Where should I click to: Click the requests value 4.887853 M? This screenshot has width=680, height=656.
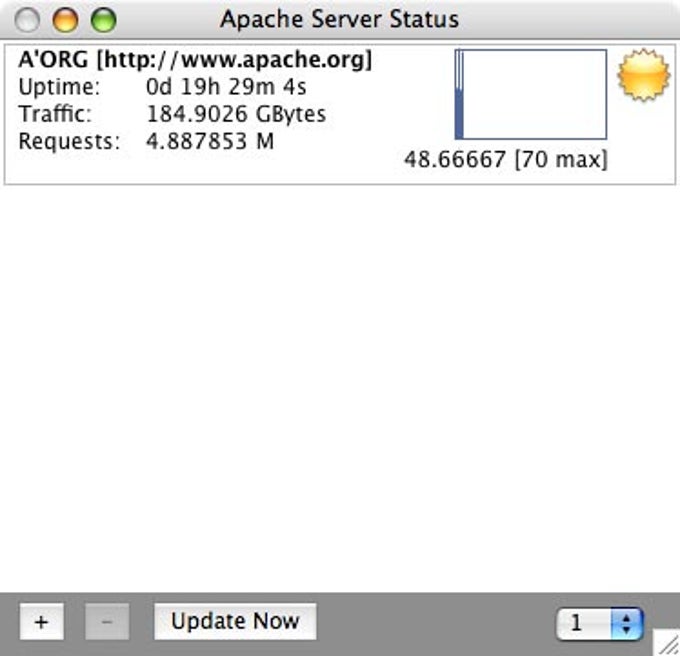point(210,141)
